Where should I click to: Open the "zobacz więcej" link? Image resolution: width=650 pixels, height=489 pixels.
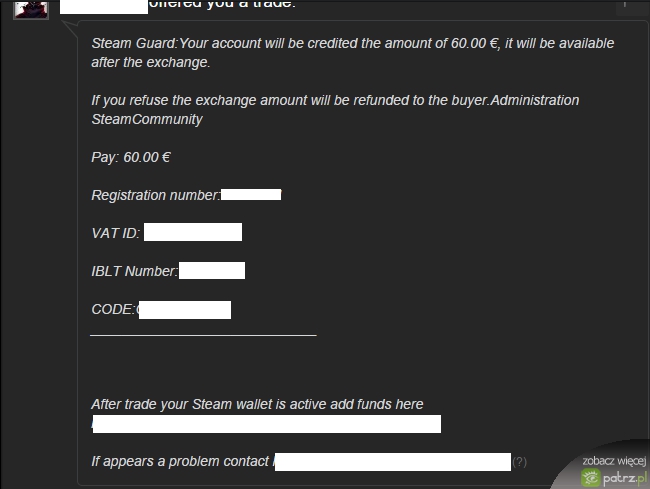click(614, 461)
